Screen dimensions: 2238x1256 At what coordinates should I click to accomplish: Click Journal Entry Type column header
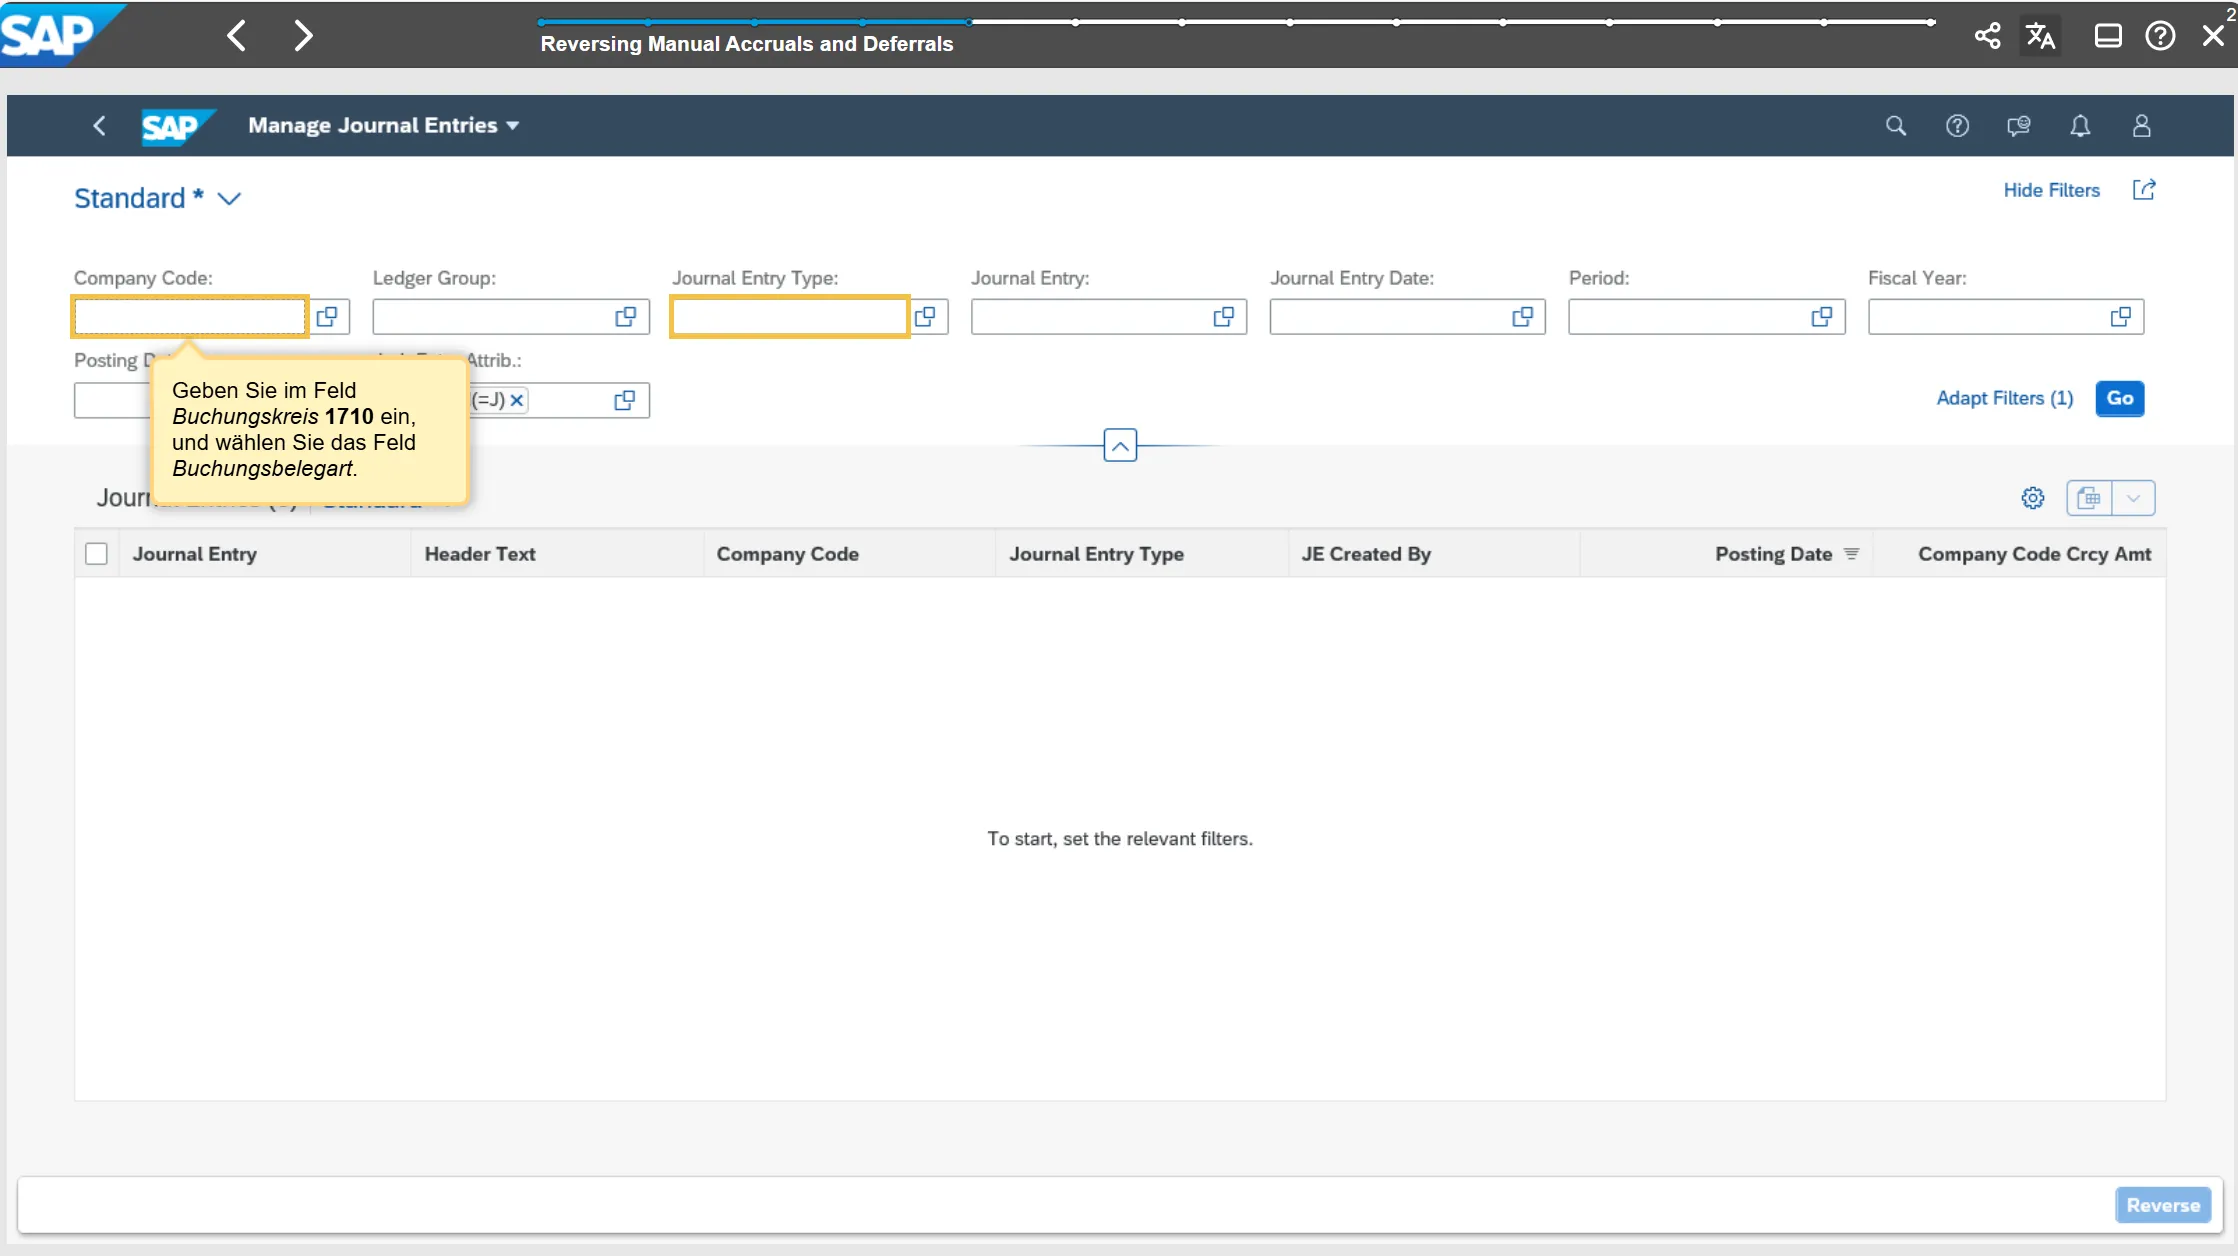tap(1096, 554)
